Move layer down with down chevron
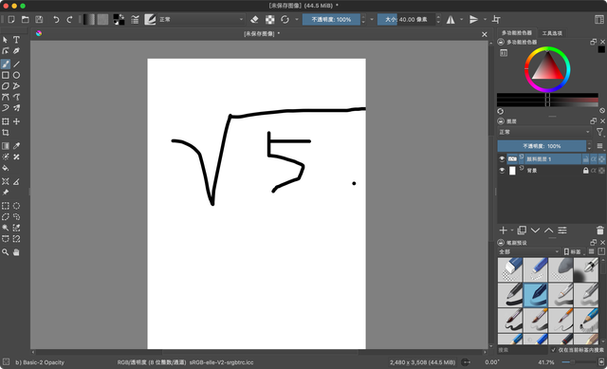Viewport: 607px width, 369px height. click(535, 230)
